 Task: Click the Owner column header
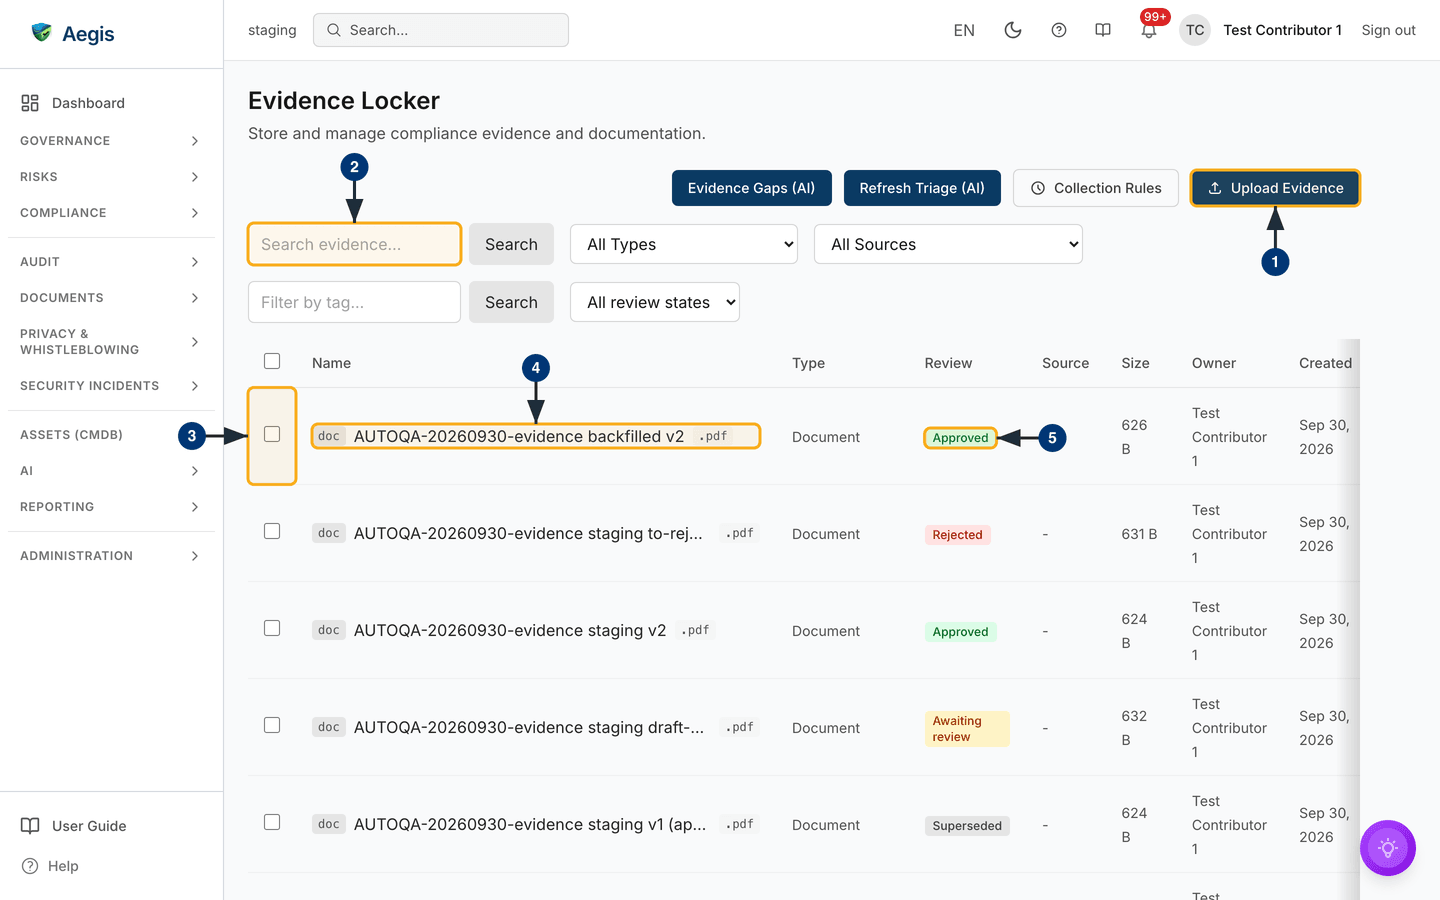point(1214,363)
